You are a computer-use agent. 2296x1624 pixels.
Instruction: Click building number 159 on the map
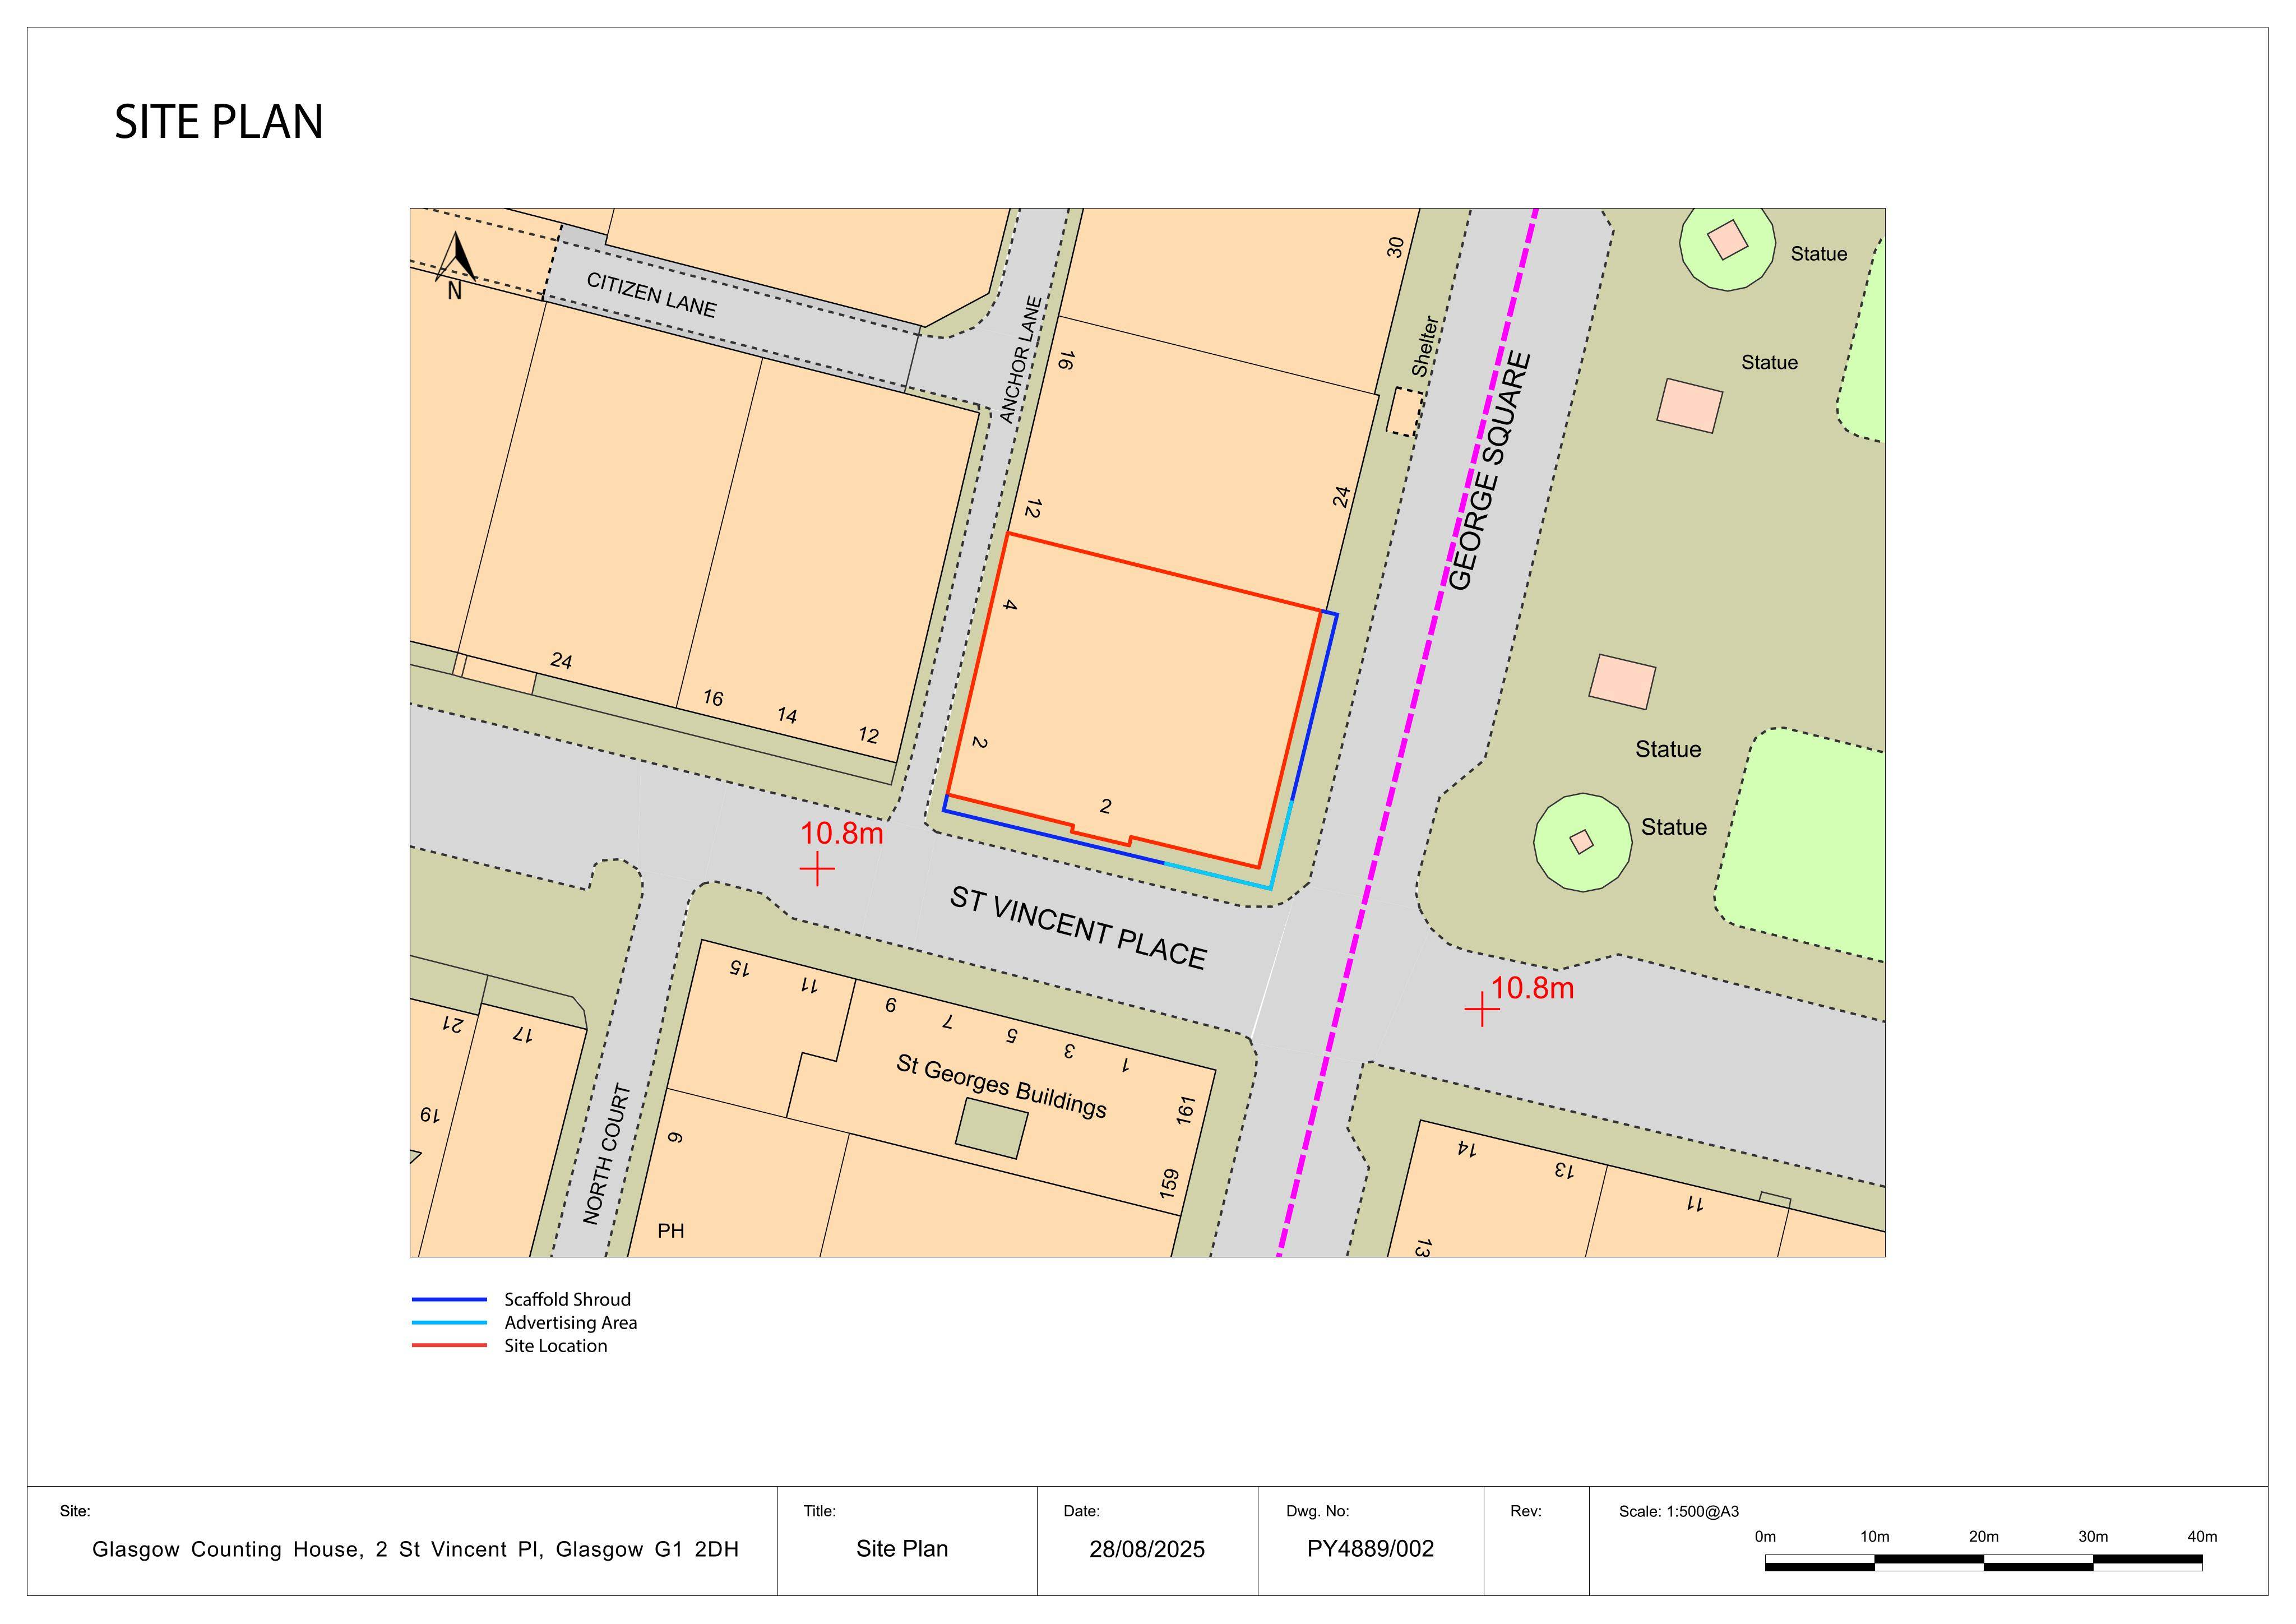(x=1169, y=1184)
